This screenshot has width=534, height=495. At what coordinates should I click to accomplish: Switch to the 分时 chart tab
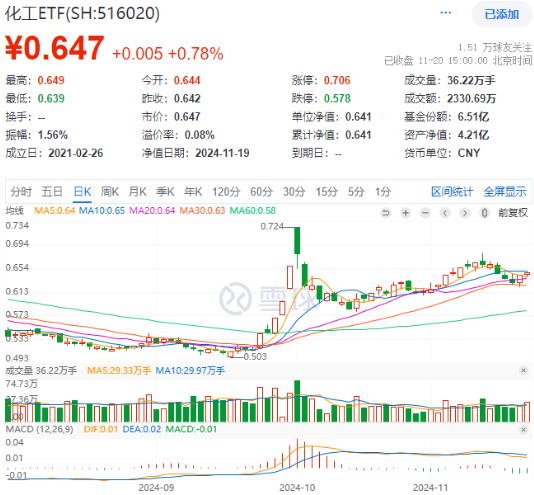click(21, 192)
